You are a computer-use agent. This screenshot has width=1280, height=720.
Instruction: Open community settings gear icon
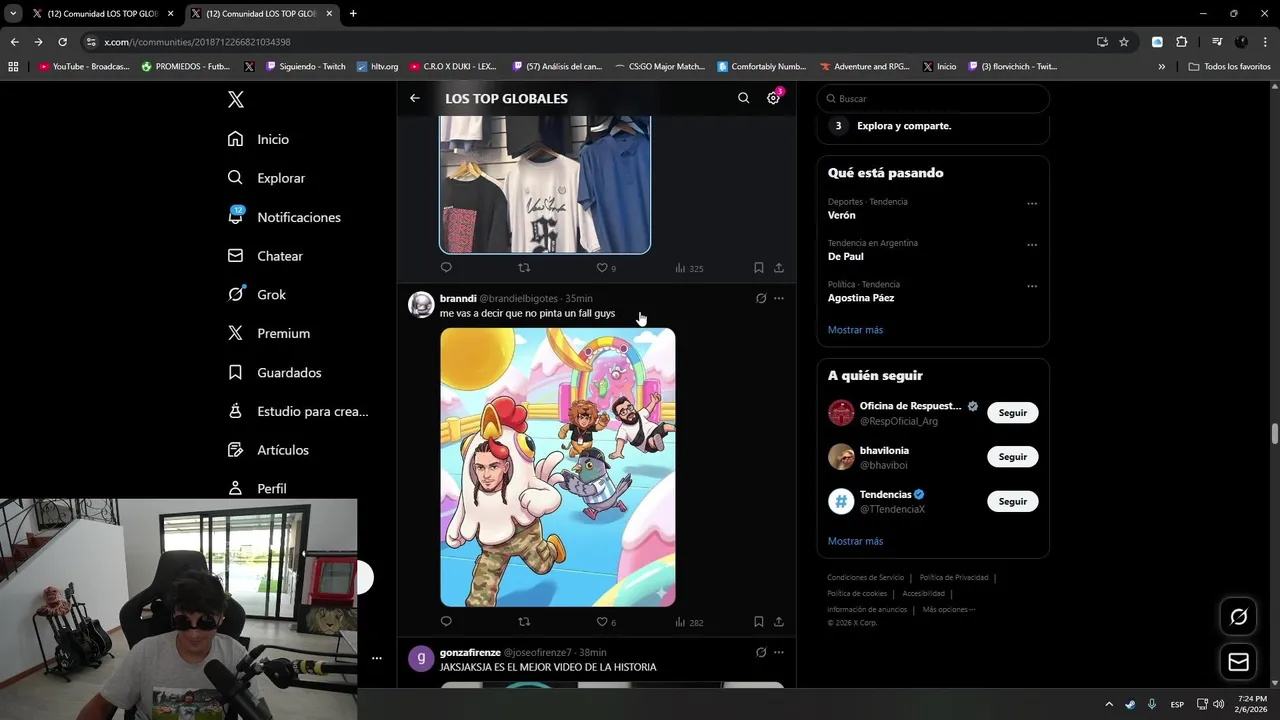[x=773, y=98]
